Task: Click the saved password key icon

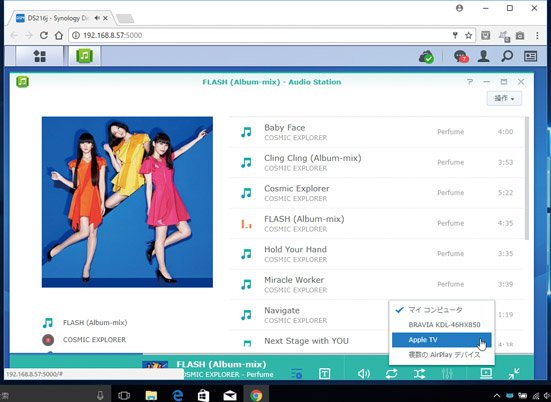Action: (x=455, y=35)
